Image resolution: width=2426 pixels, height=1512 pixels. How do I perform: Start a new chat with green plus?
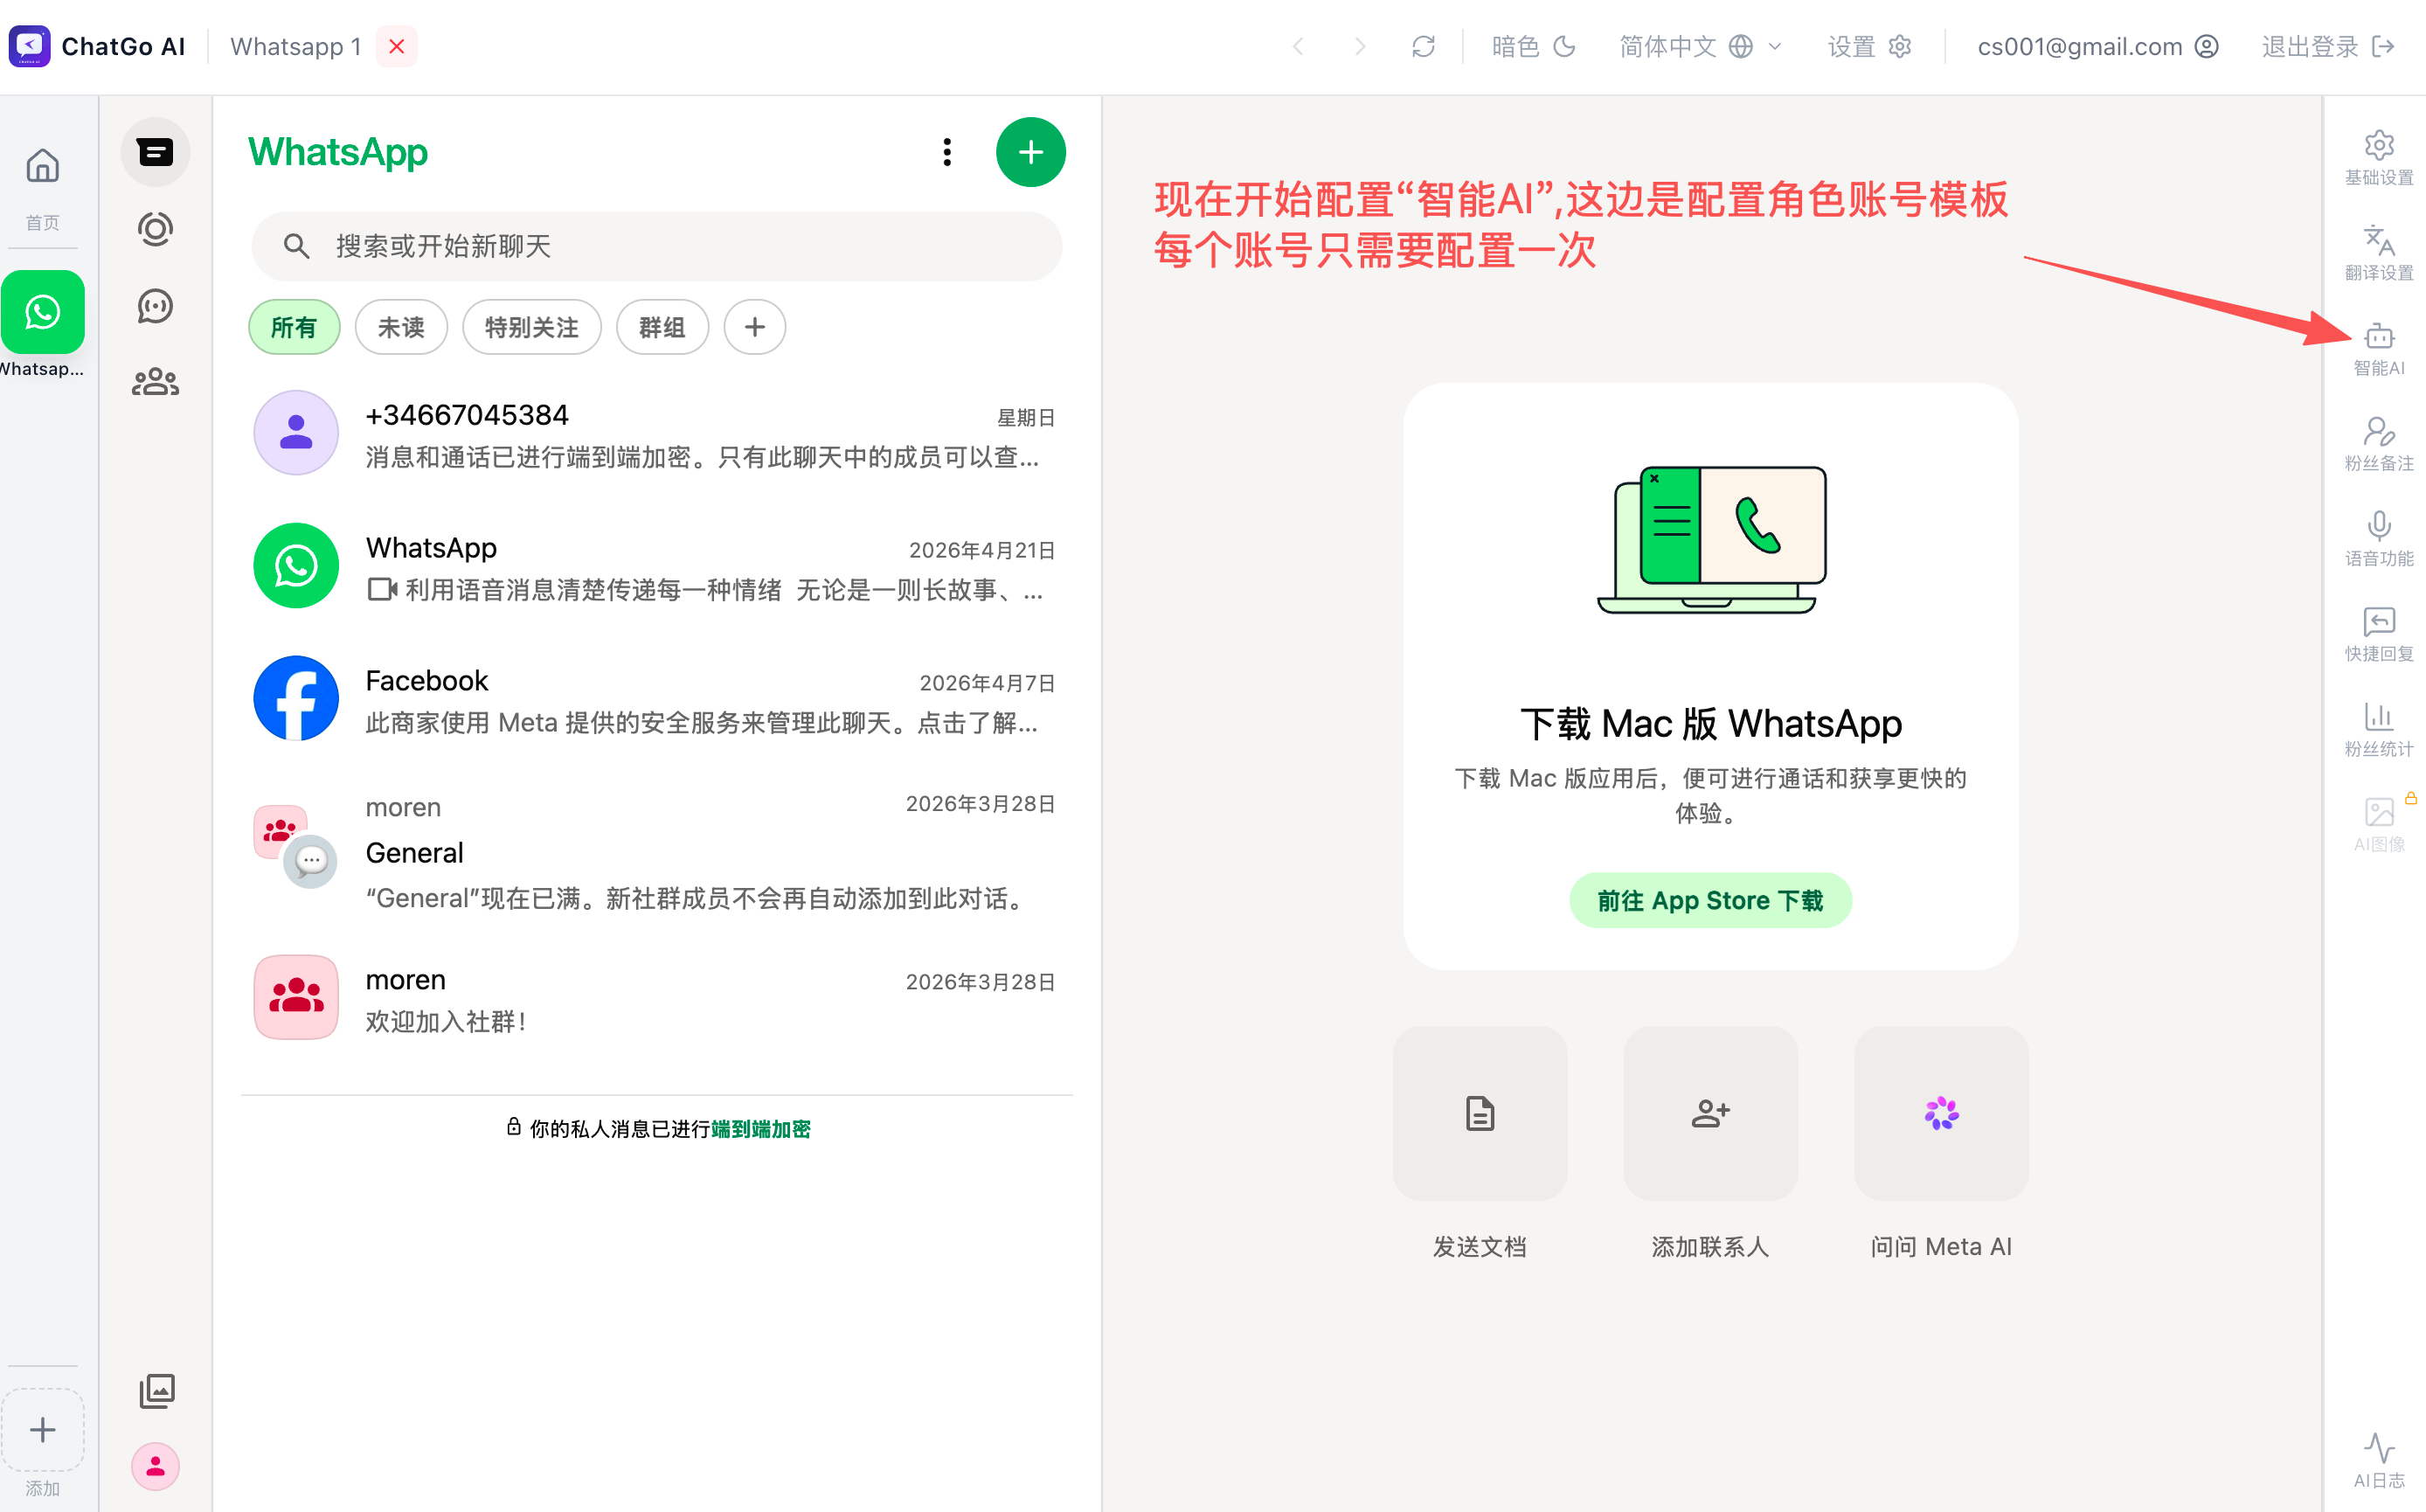coord(1030,152)
